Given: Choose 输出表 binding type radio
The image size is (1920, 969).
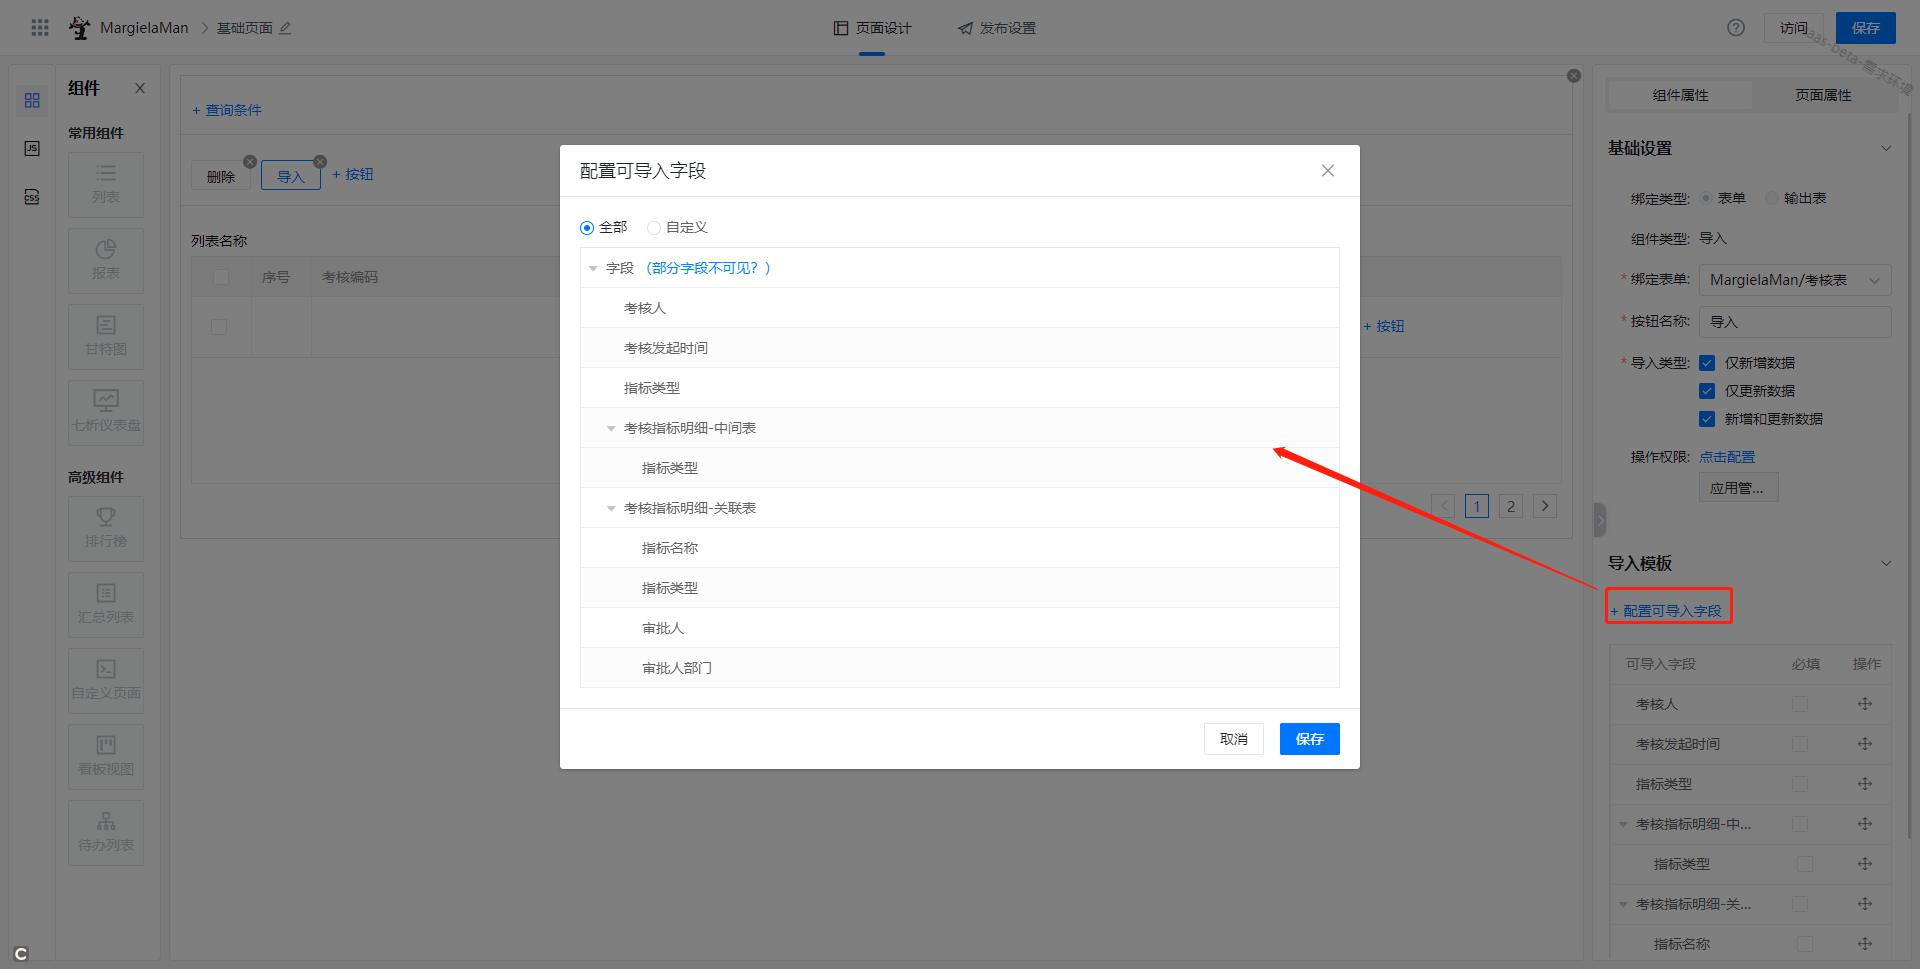Looking at the screenshot, I should (x=1772, y=198).
